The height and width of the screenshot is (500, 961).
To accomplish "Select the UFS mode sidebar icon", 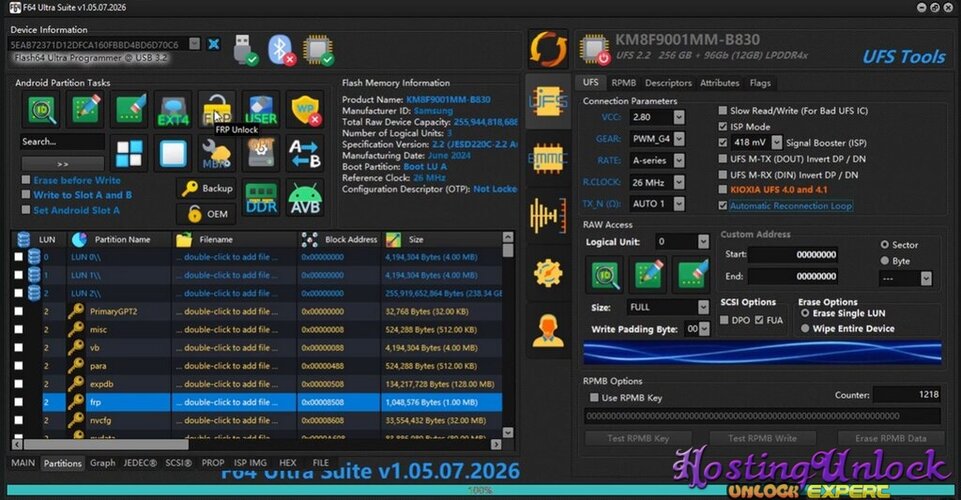I will 548,101.
